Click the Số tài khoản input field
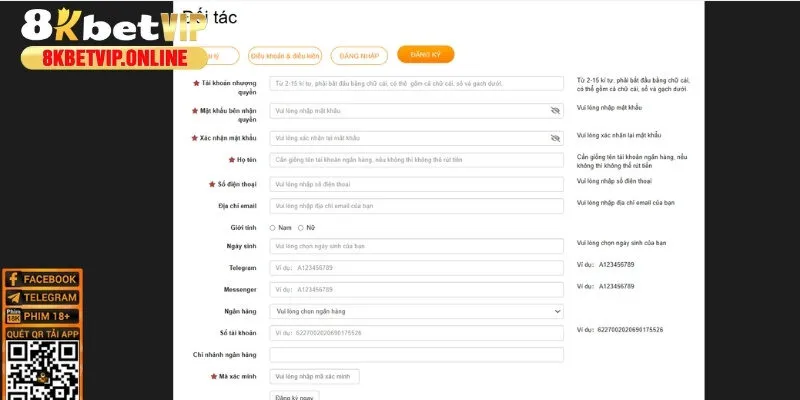This screenshot has width=800, height=400. tap(416, 332)
